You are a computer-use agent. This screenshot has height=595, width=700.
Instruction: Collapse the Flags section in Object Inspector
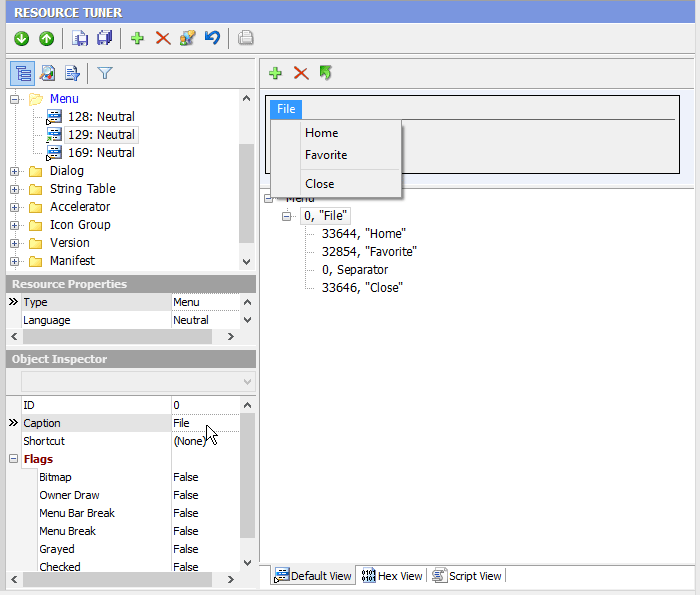pyautogui.click(x=13, y=458)
